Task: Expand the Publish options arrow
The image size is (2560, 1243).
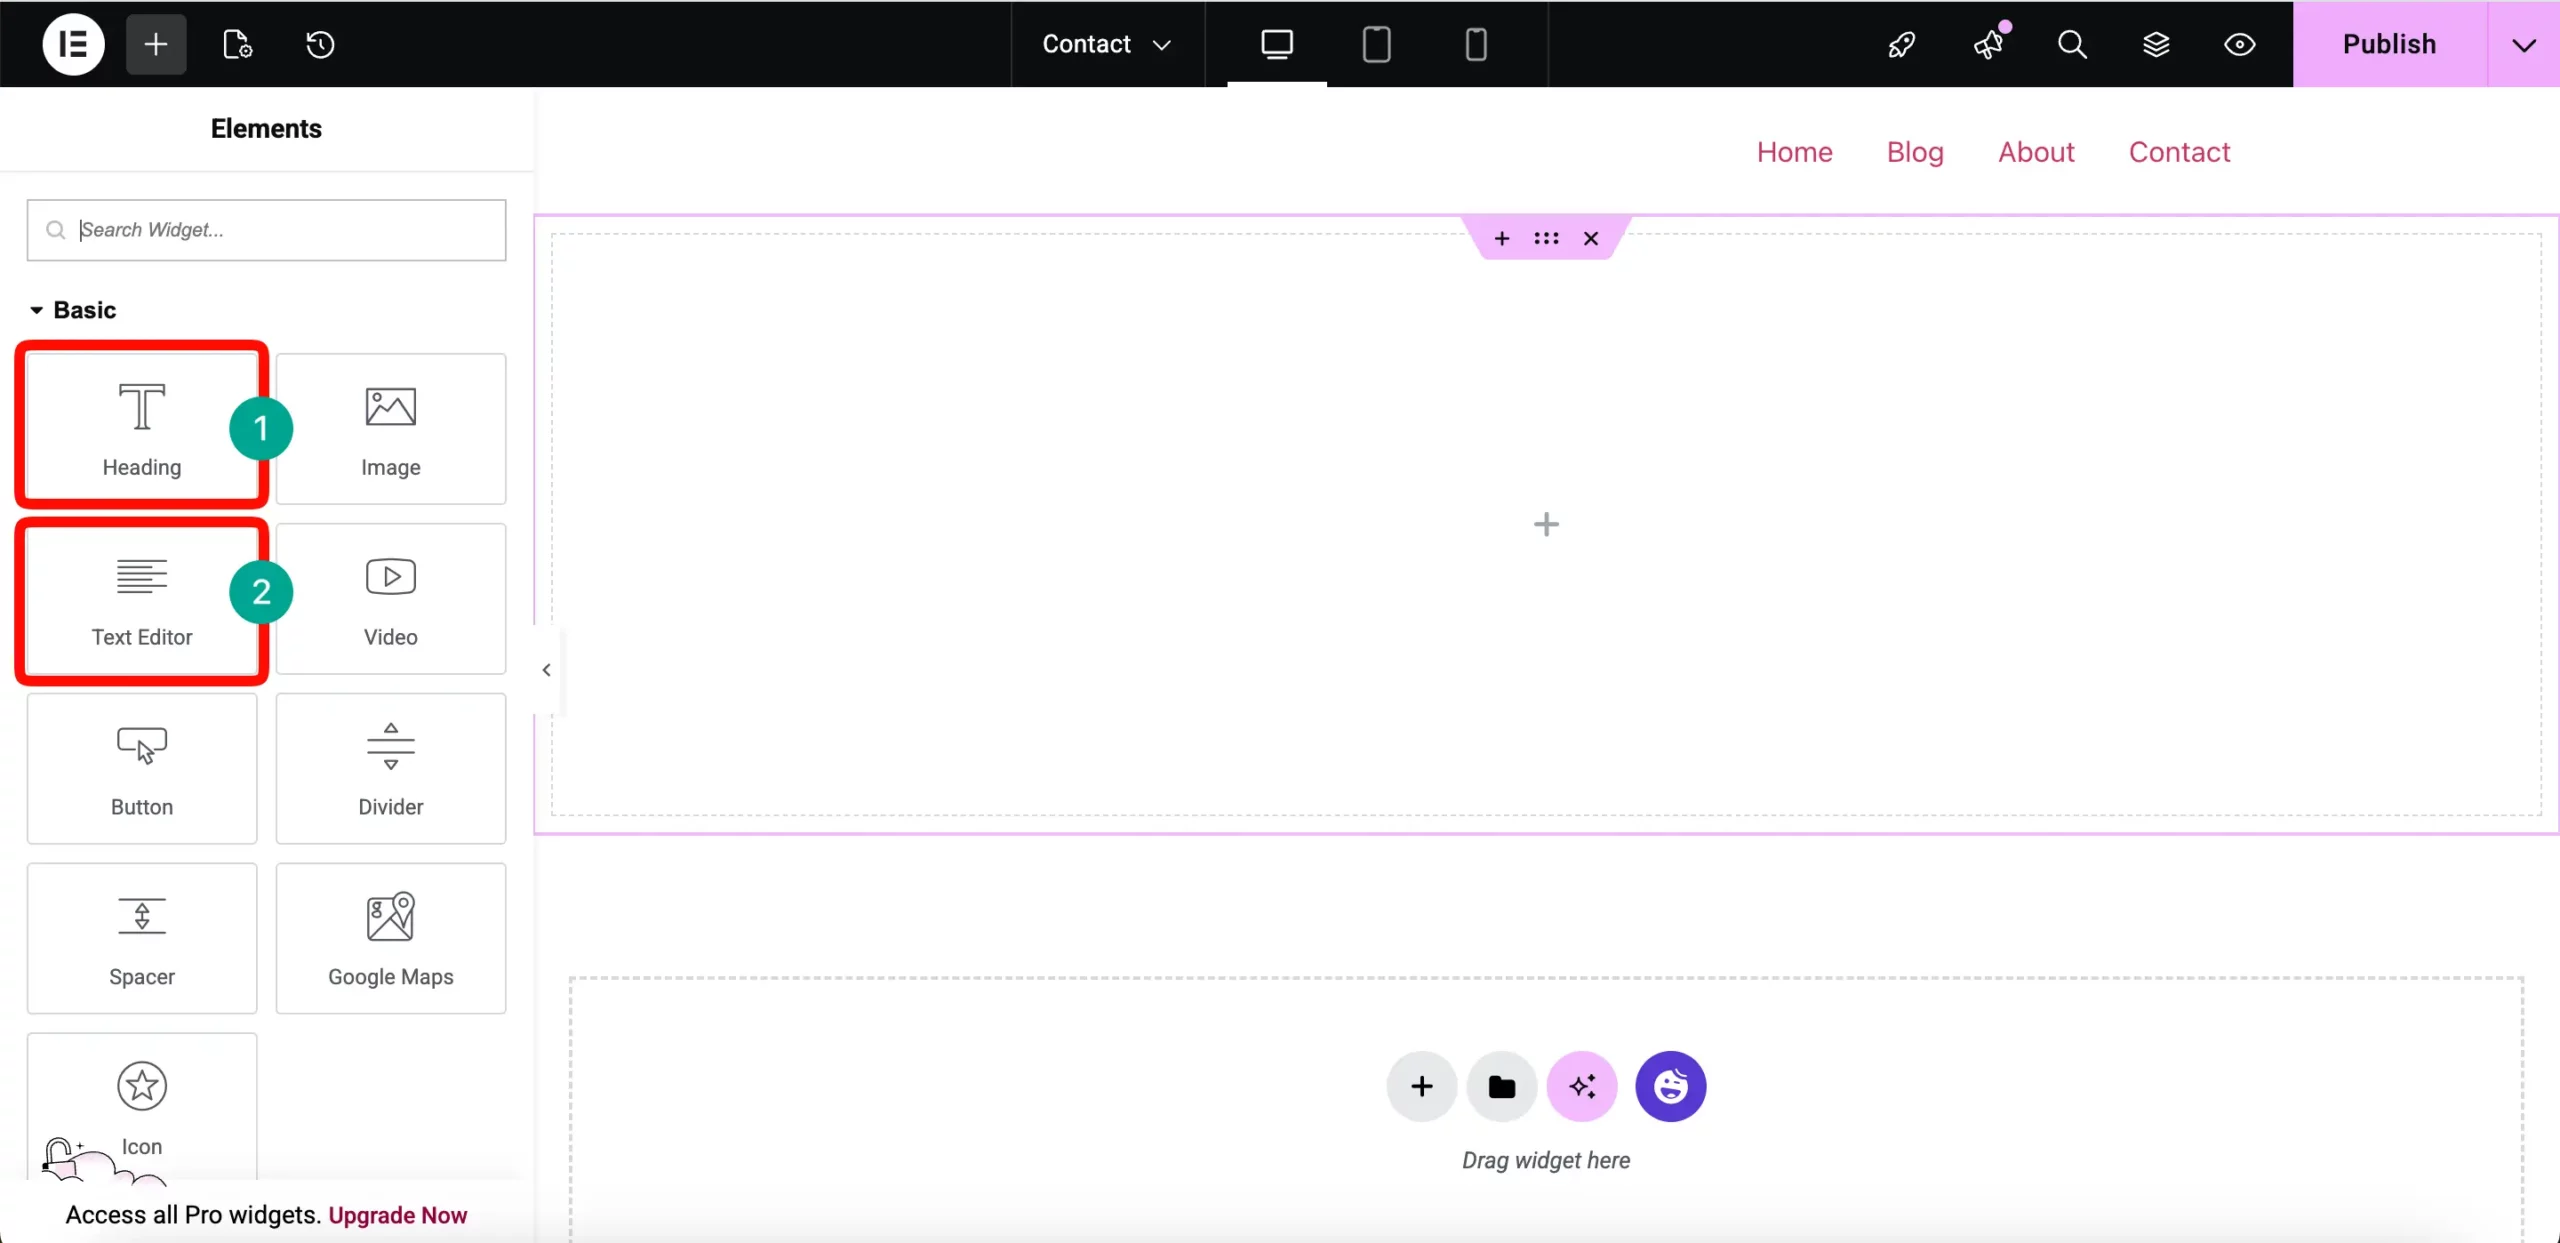Action: [x=2524, y=44]
